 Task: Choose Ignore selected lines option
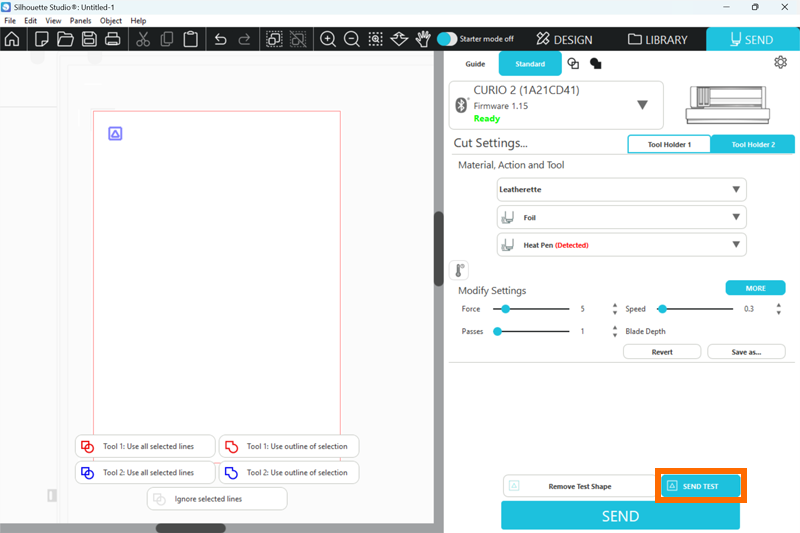[217, 498]
